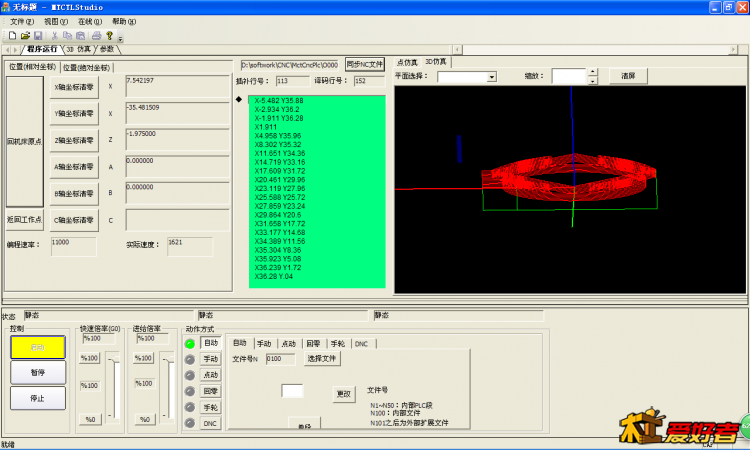The image size is (750, 450).
Task: Open the 平面选择 dropdown
Action: (x=491, y=77)
